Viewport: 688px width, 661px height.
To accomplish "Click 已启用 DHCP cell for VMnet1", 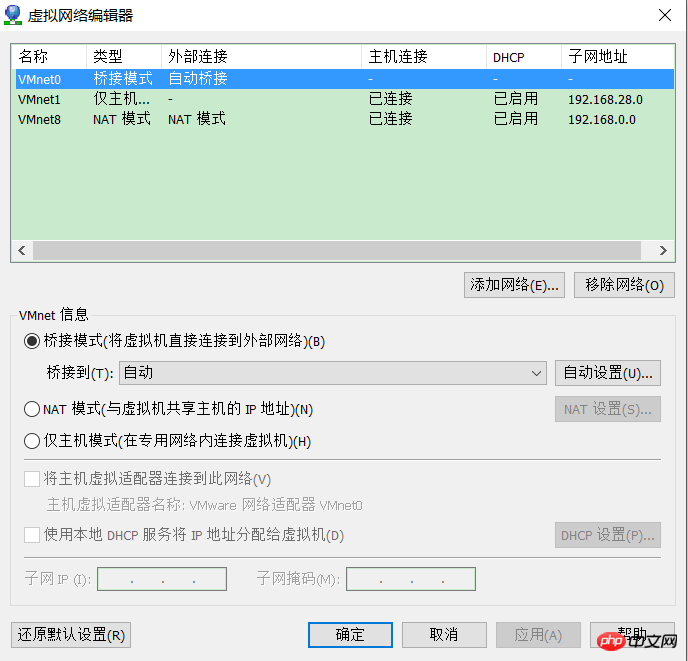I will click(516, 99).
